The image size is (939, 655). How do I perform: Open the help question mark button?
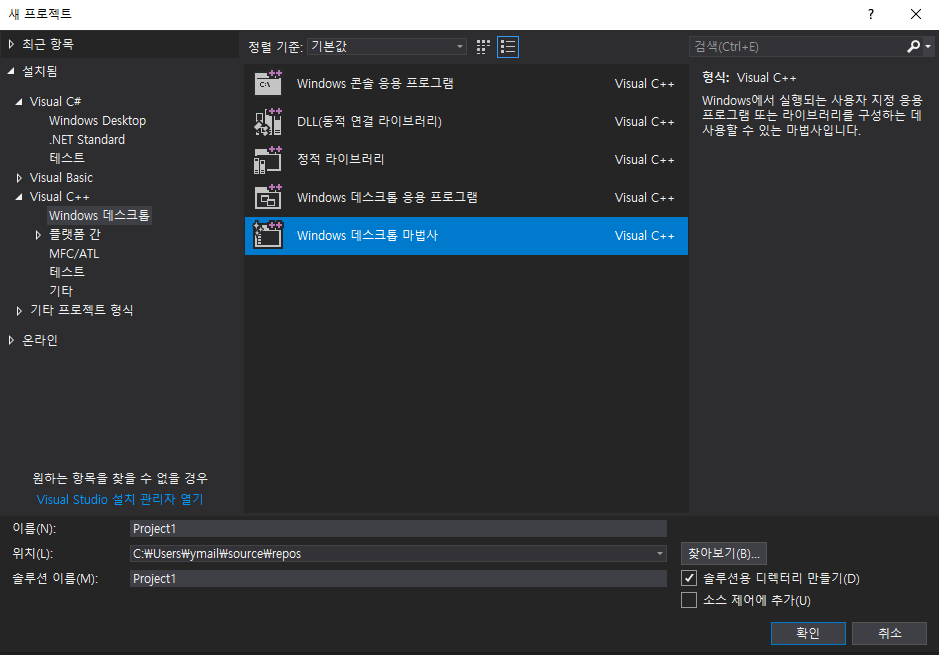tap(871, 14)
